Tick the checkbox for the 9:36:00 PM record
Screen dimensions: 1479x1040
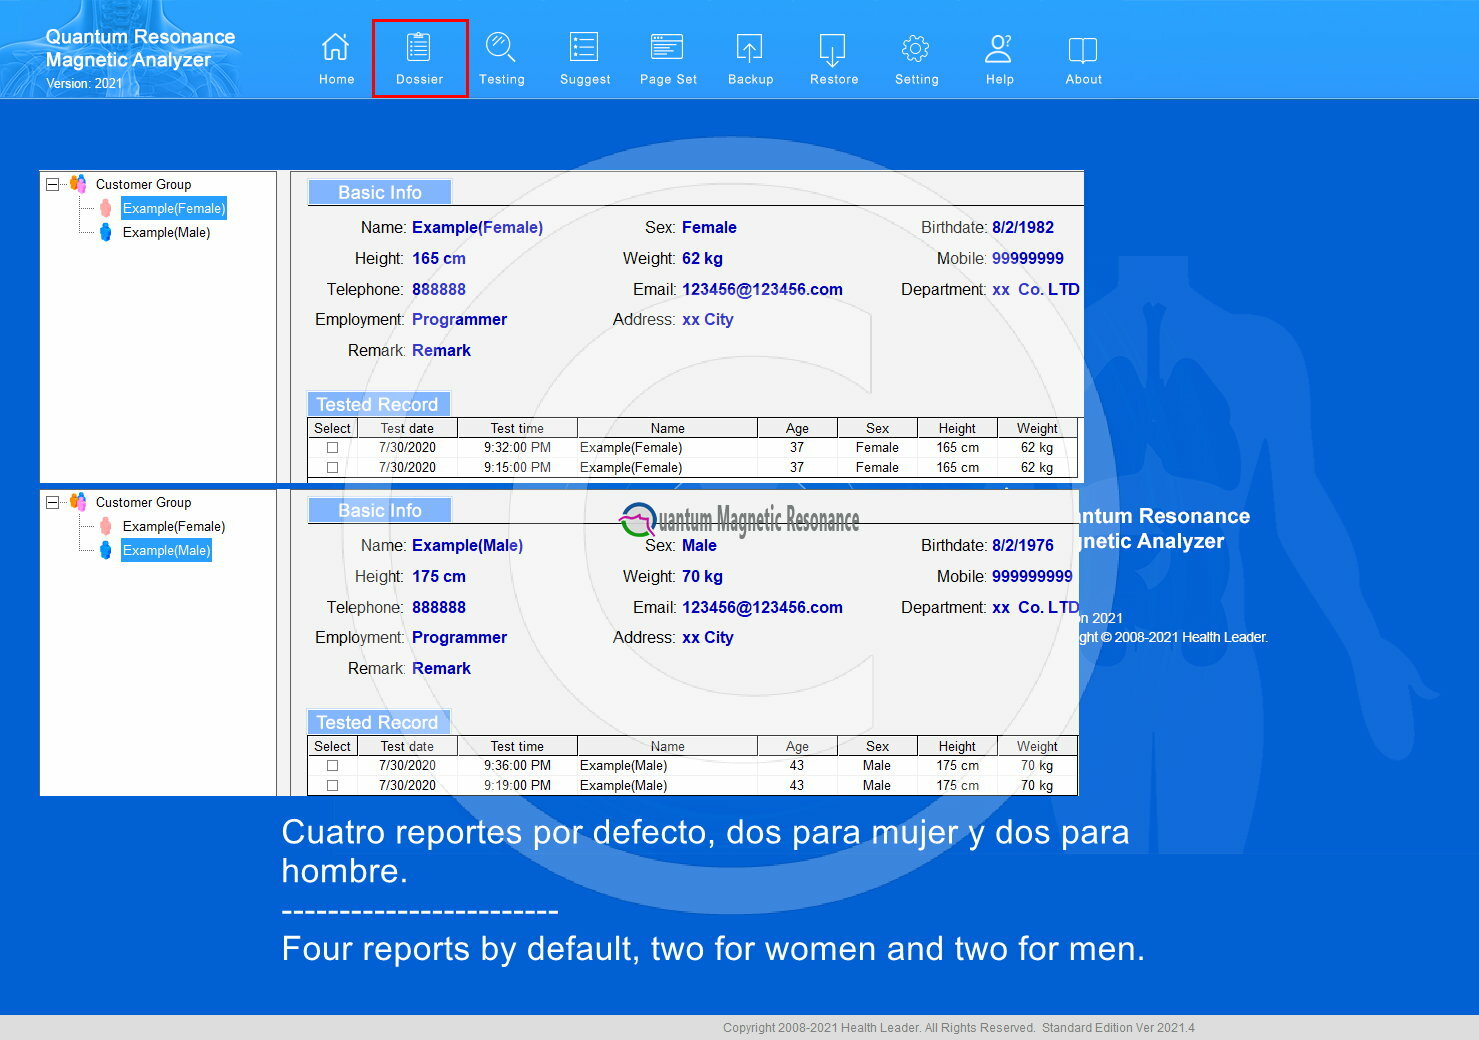tap(332, 766)
